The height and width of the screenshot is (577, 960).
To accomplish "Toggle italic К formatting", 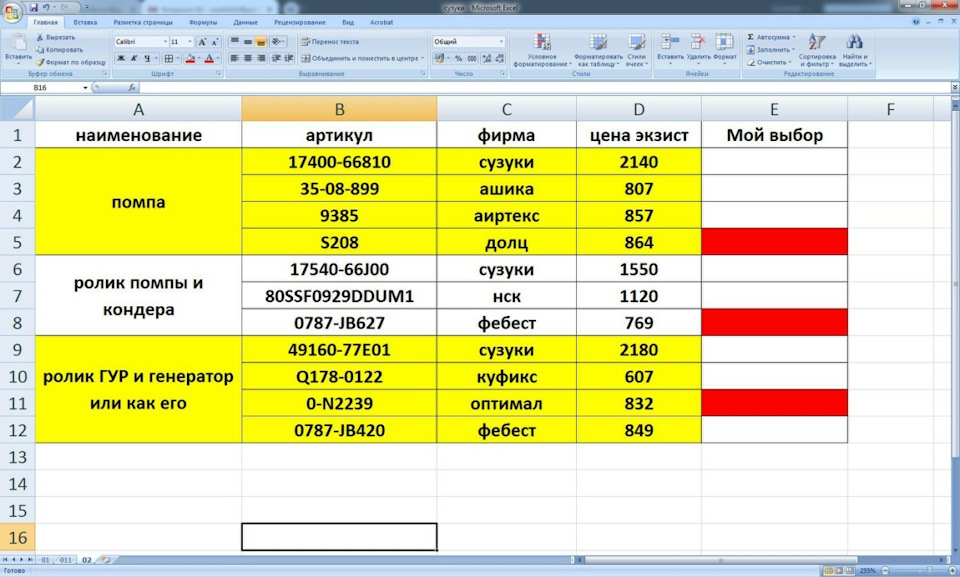I will pos(134,58).
